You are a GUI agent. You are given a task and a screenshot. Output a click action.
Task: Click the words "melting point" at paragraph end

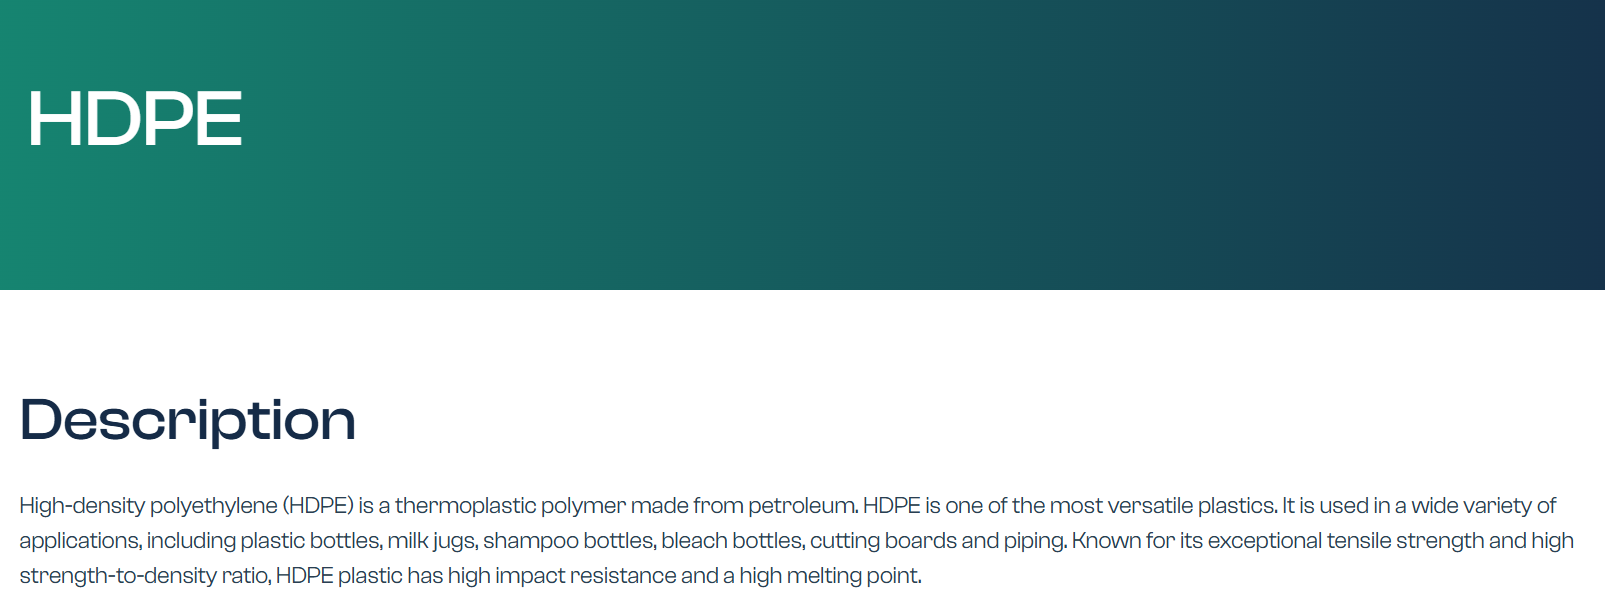click(x=853, y=576)
